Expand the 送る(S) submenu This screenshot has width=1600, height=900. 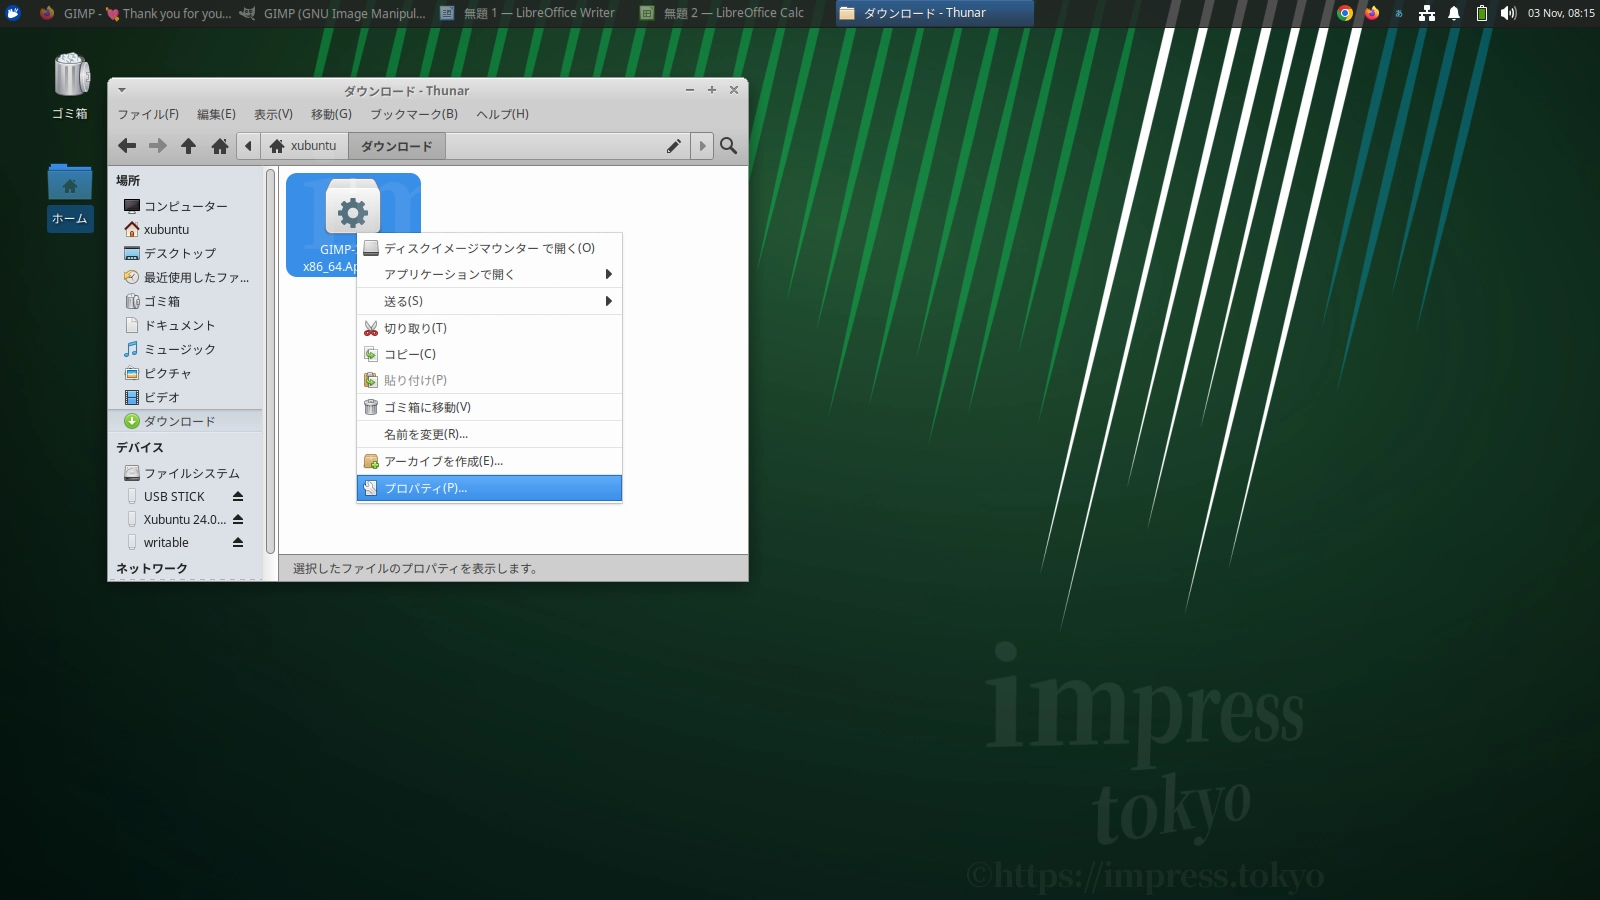point(489,301)
